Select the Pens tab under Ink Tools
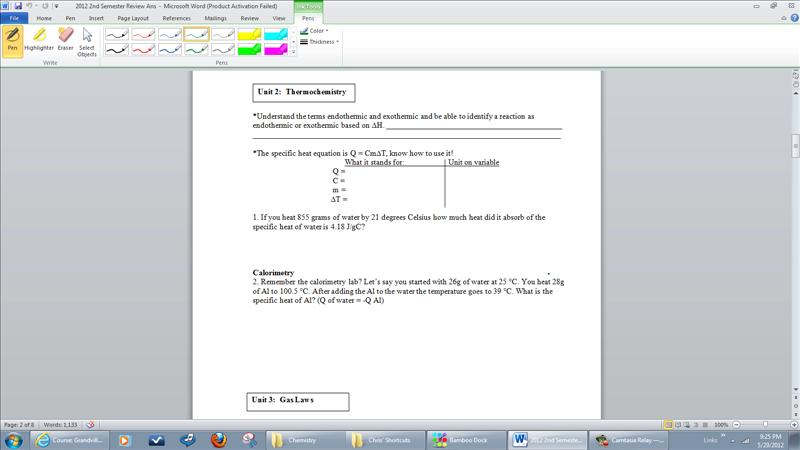 tap(308, 18)
